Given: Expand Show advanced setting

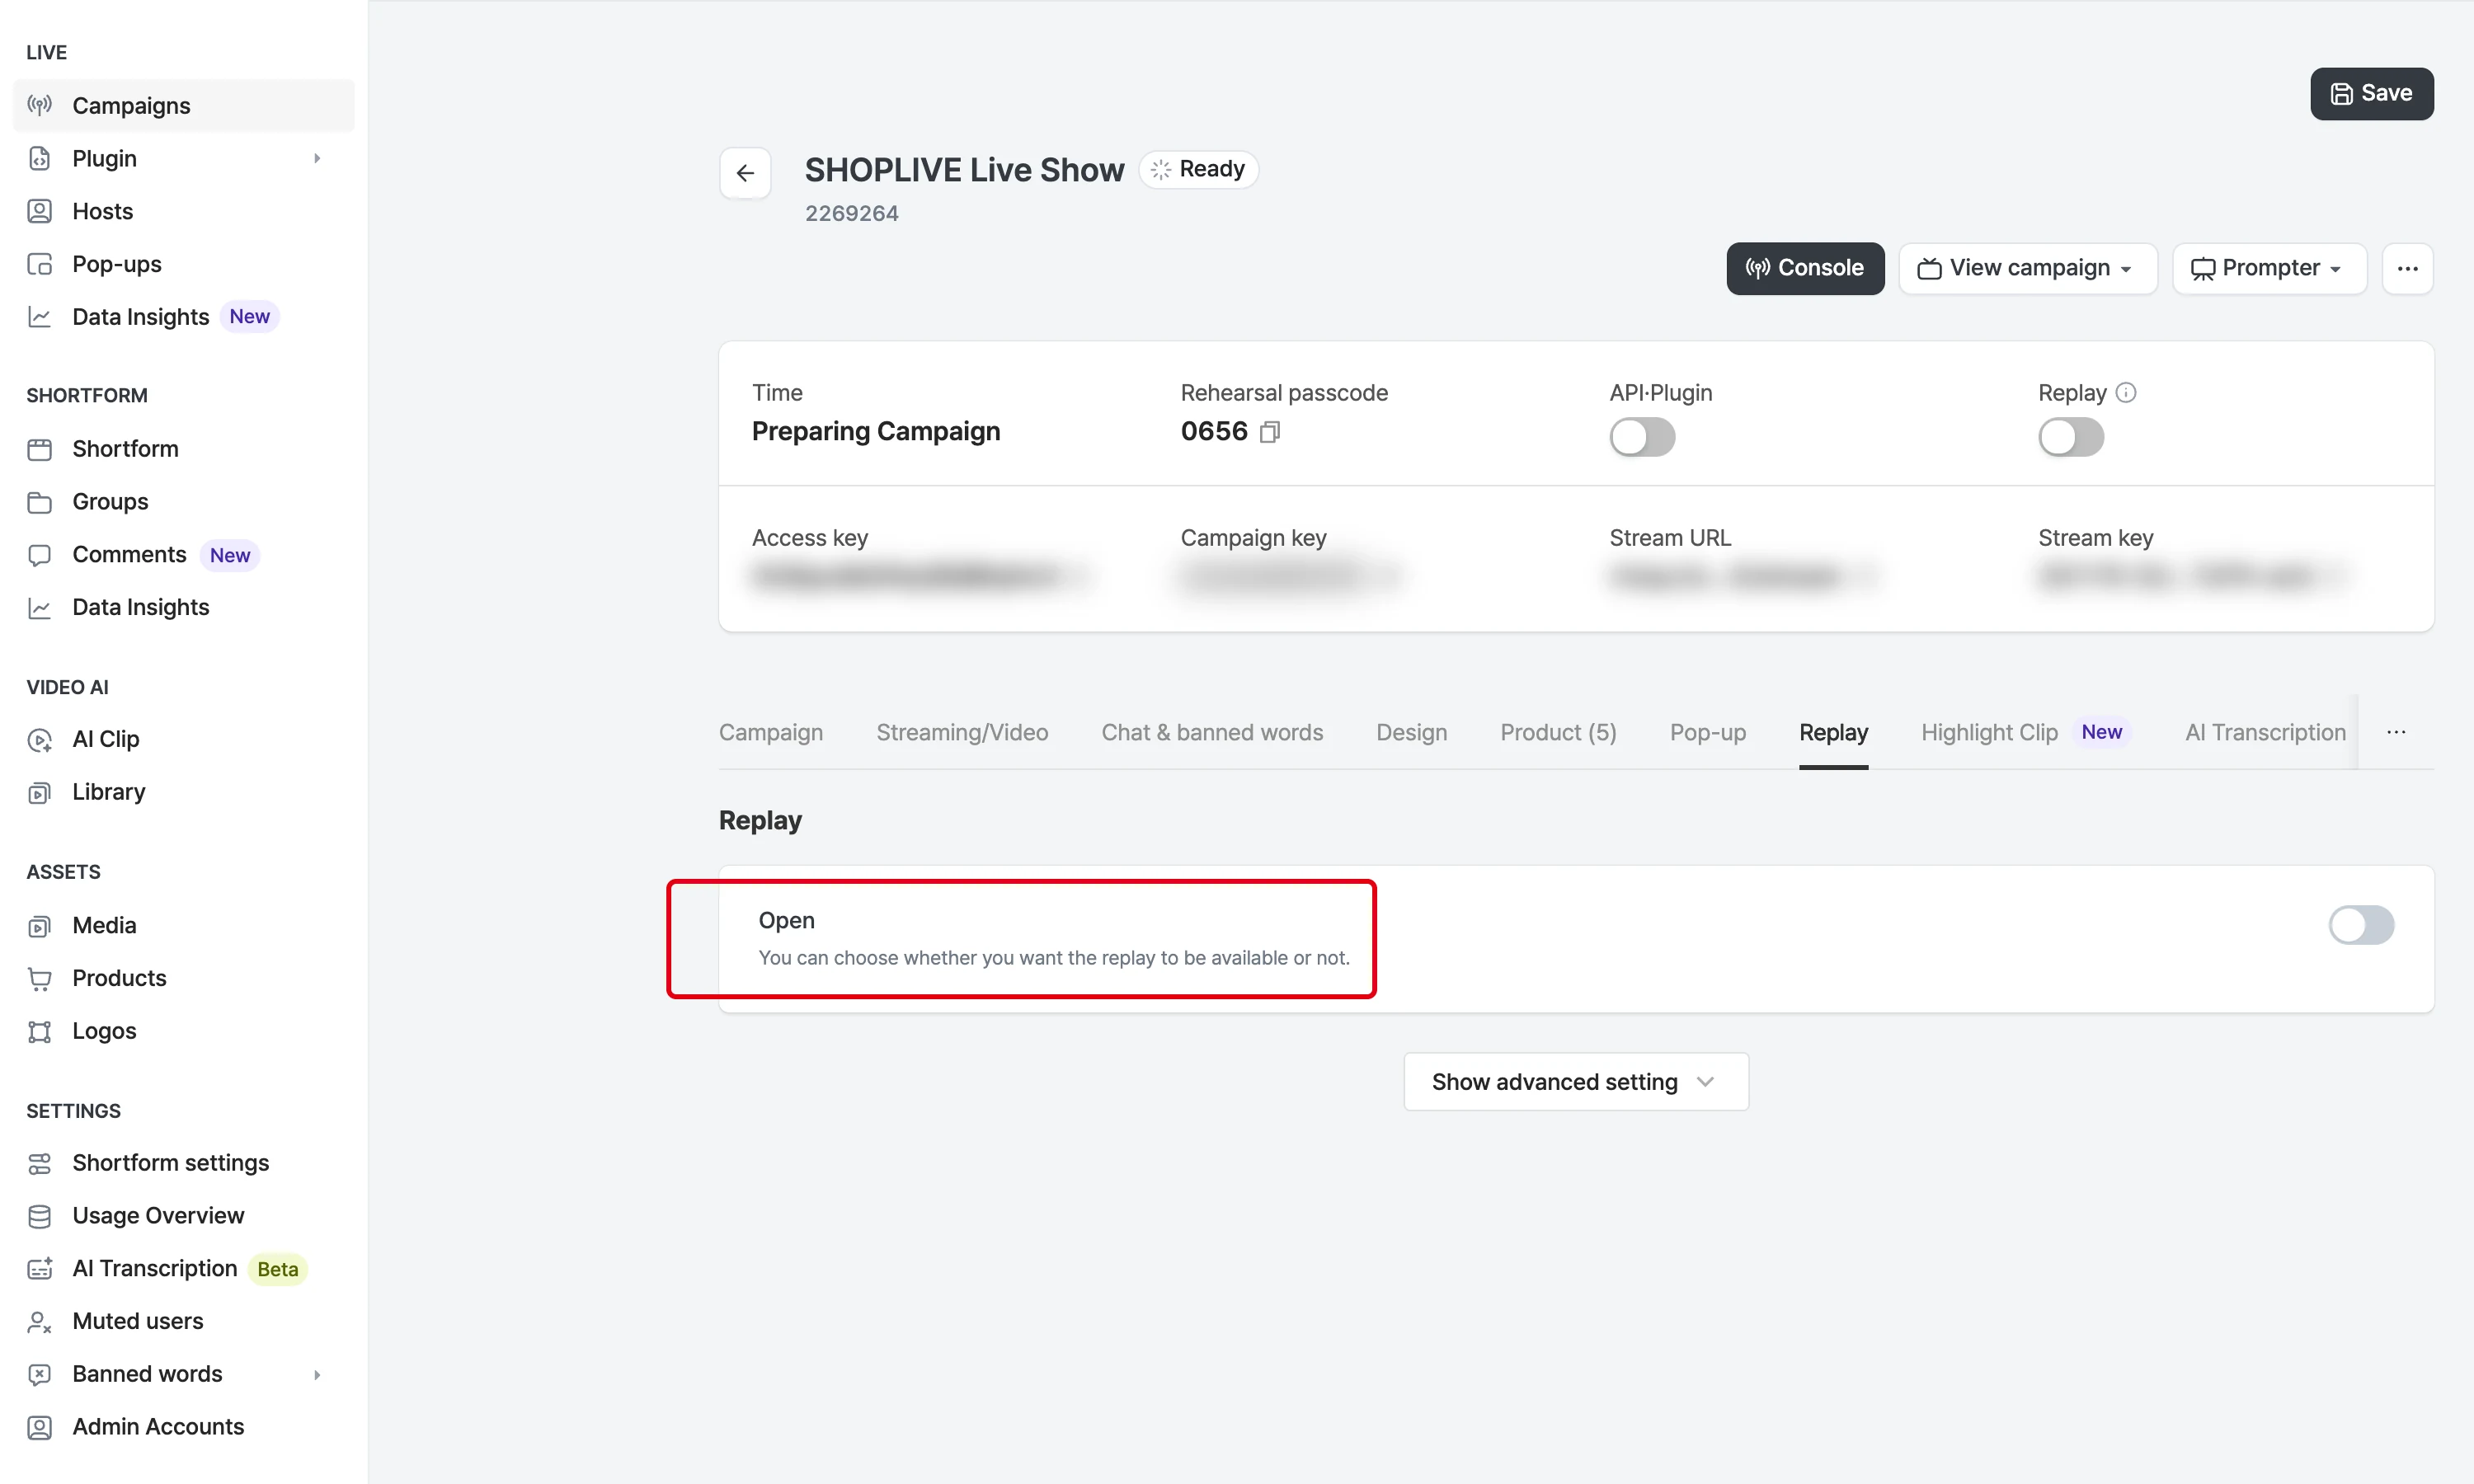Looking at the screenshot, I should pos(1576,1082).
